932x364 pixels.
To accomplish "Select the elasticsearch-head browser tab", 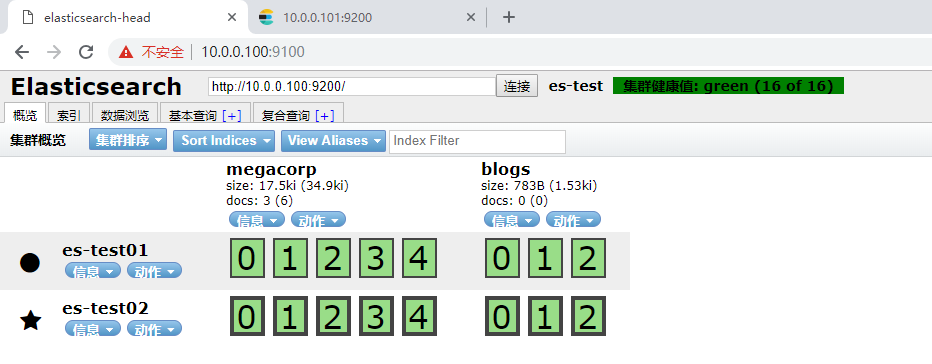I will click(x=128, y=17).
